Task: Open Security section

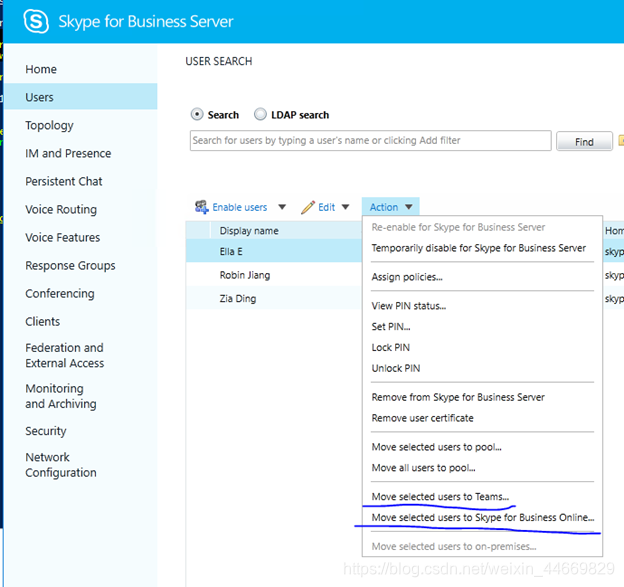Action: click(46, 431)
